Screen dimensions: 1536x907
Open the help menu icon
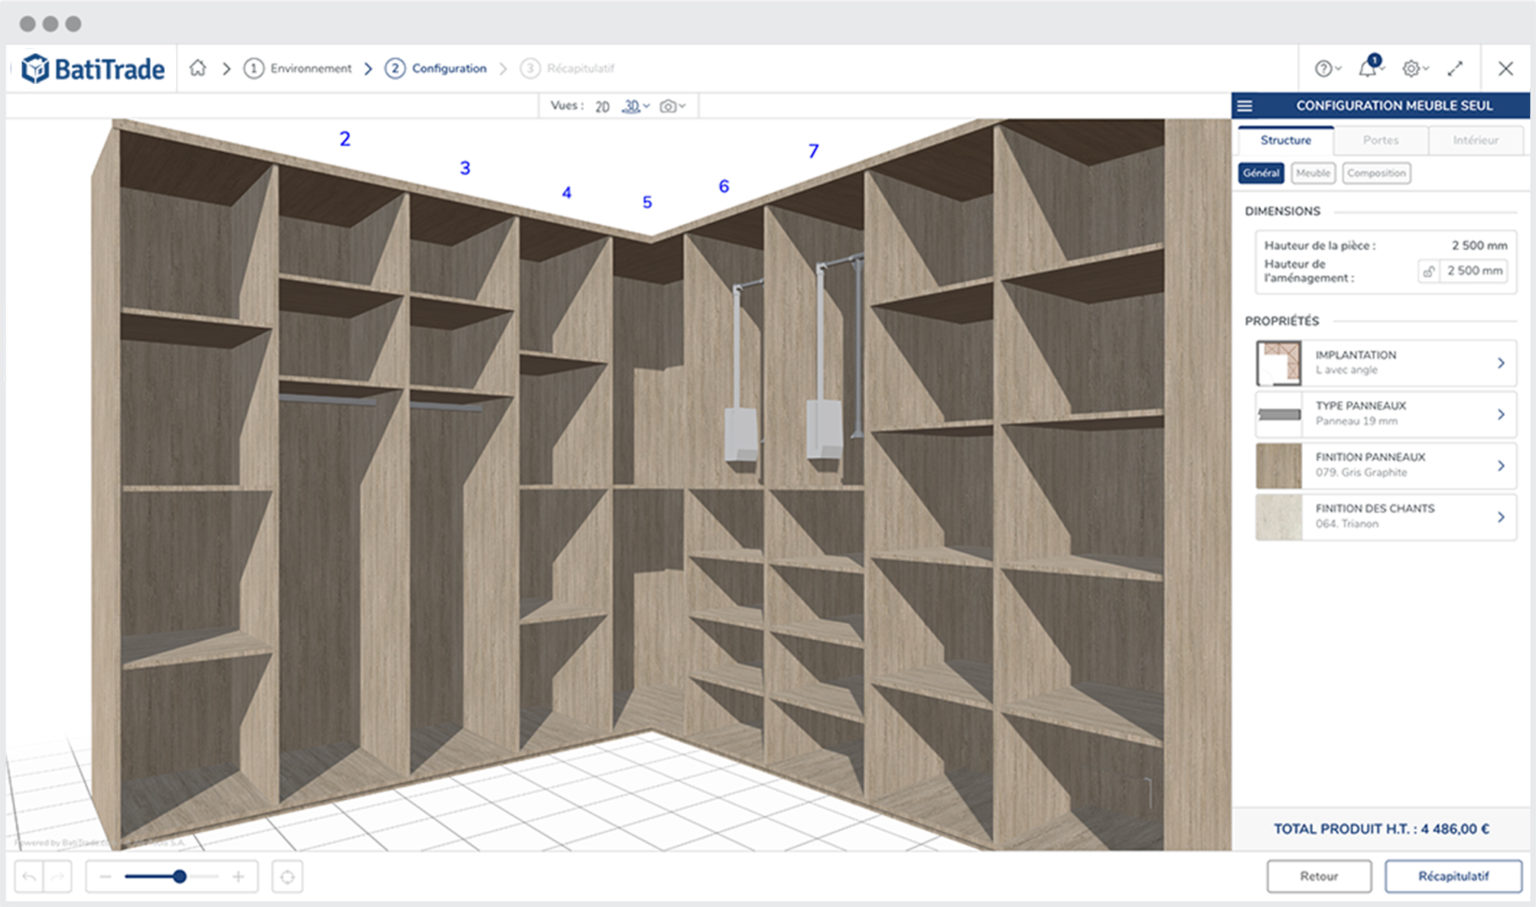coord(1322,68)
